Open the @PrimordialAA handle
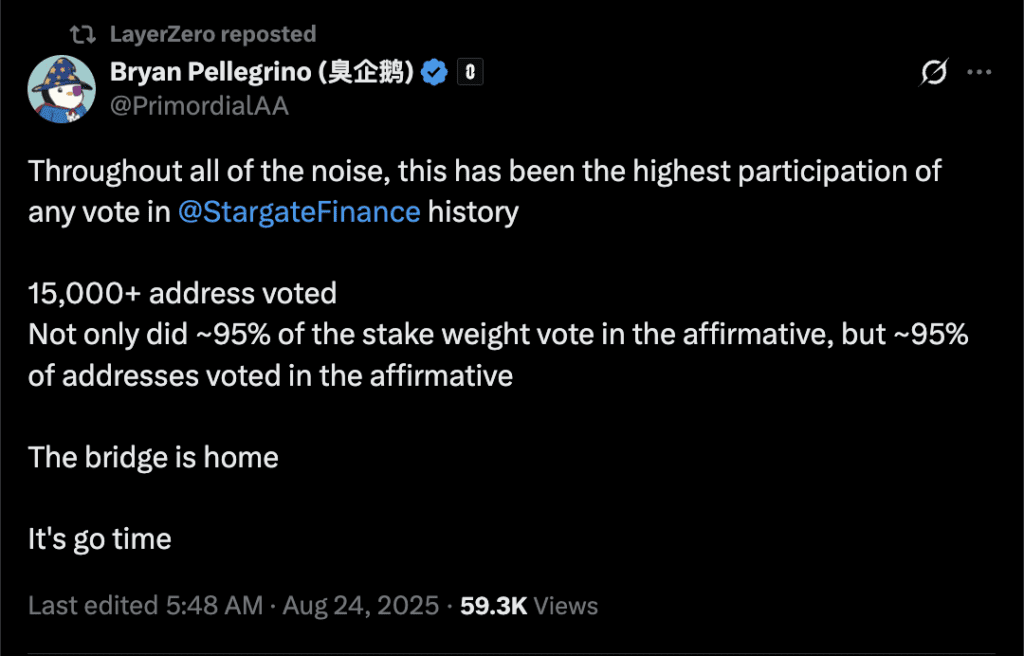The height and width of the screenshot is (656, 1024). [199, 106]
